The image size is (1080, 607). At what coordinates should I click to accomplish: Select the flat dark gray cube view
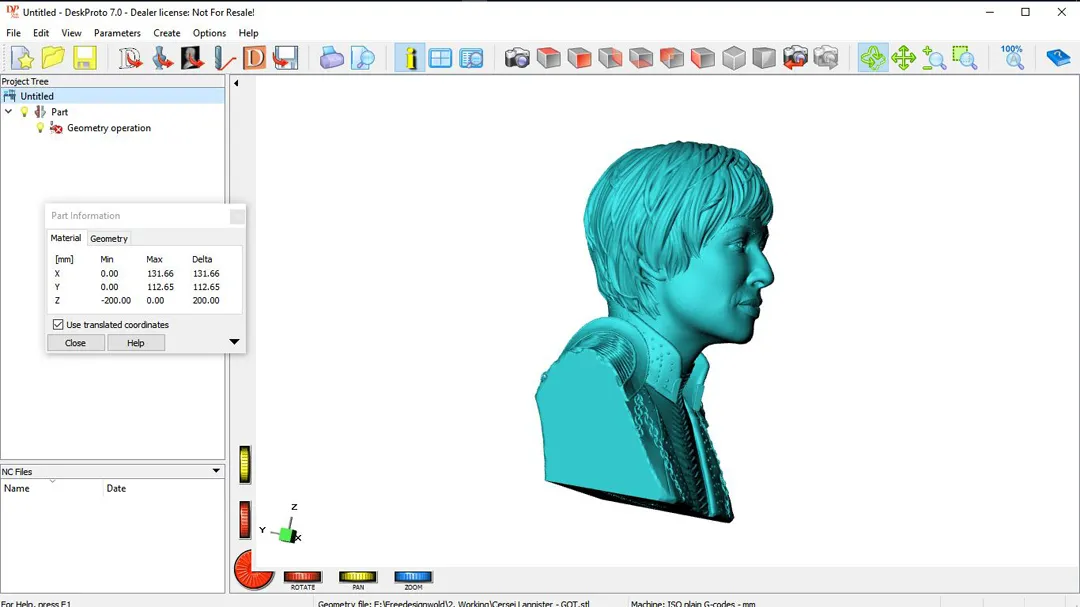click(x=764, y=58)
